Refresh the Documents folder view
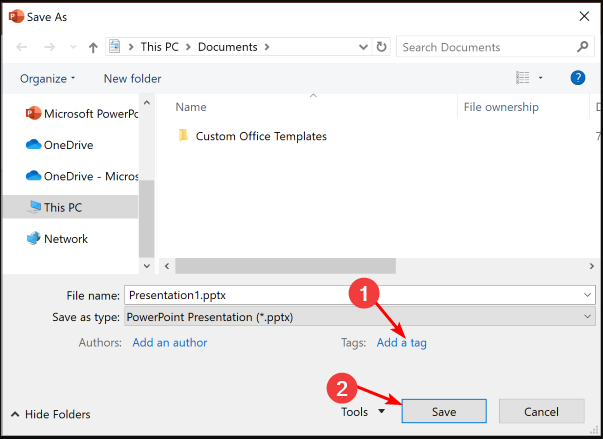603x439 pixels. pyautogui.click(x=381, y=47)
